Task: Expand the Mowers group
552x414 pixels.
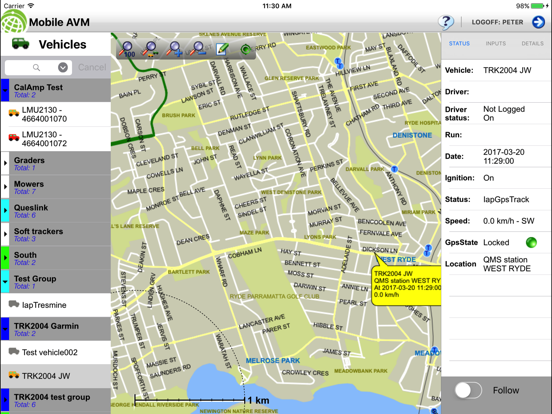Action: (x=5, y=187)
